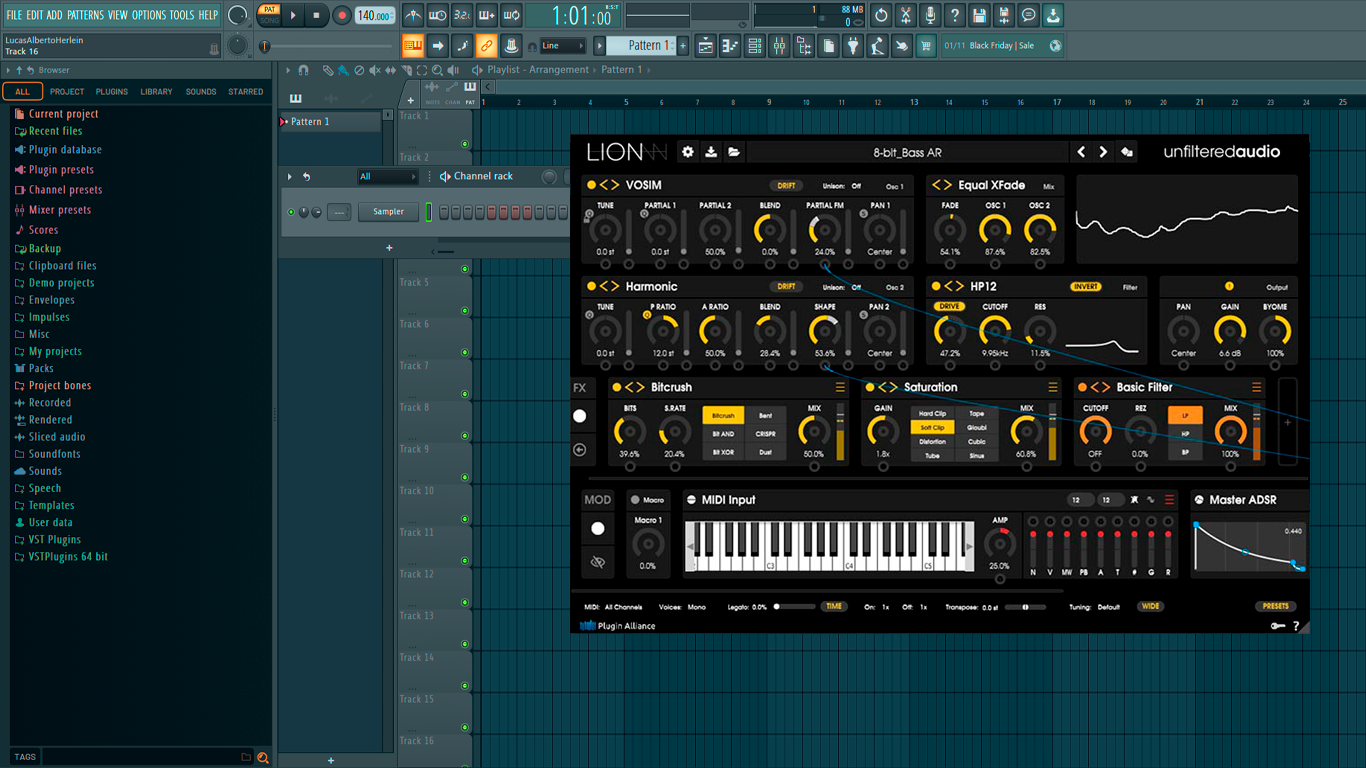
Task: Click FL Studio stop button
Action: tap(317, 15)
